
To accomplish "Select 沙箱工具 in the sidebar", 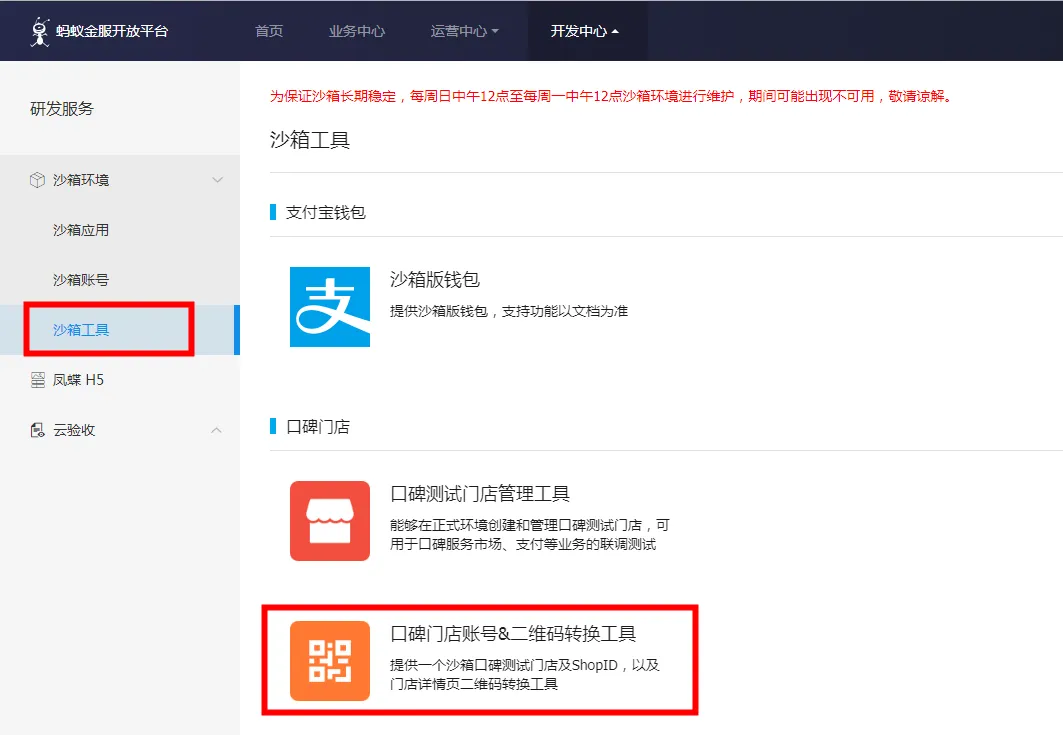I will tap(81, 330).
